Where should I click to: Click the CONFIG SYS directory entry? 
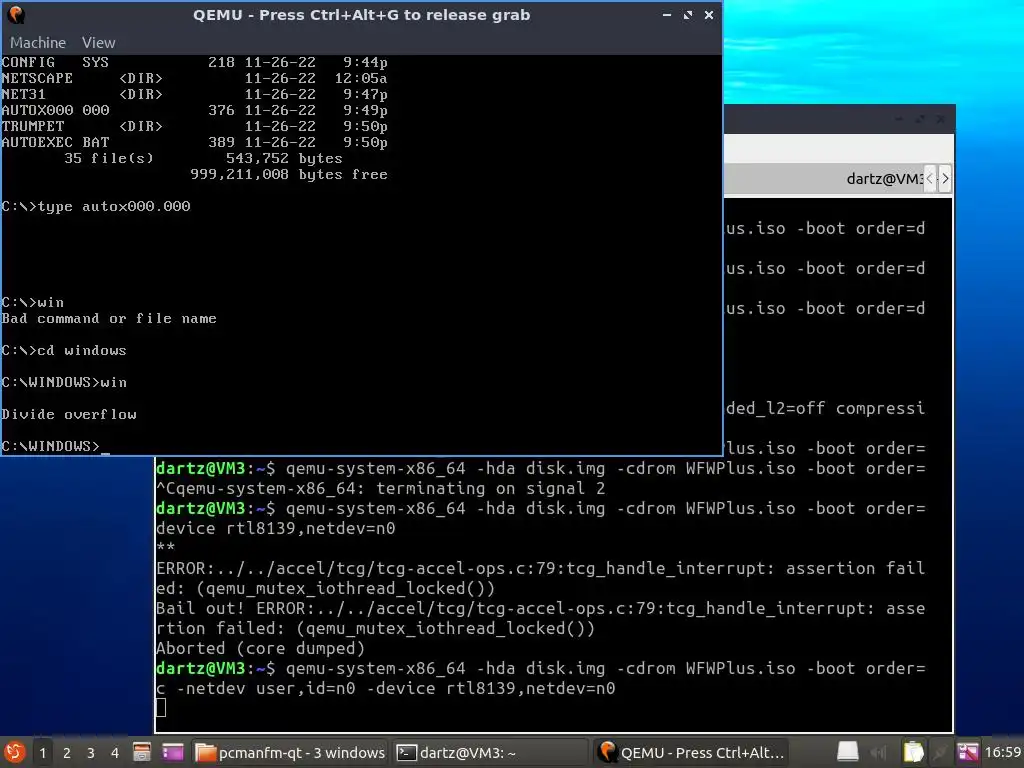195,62
